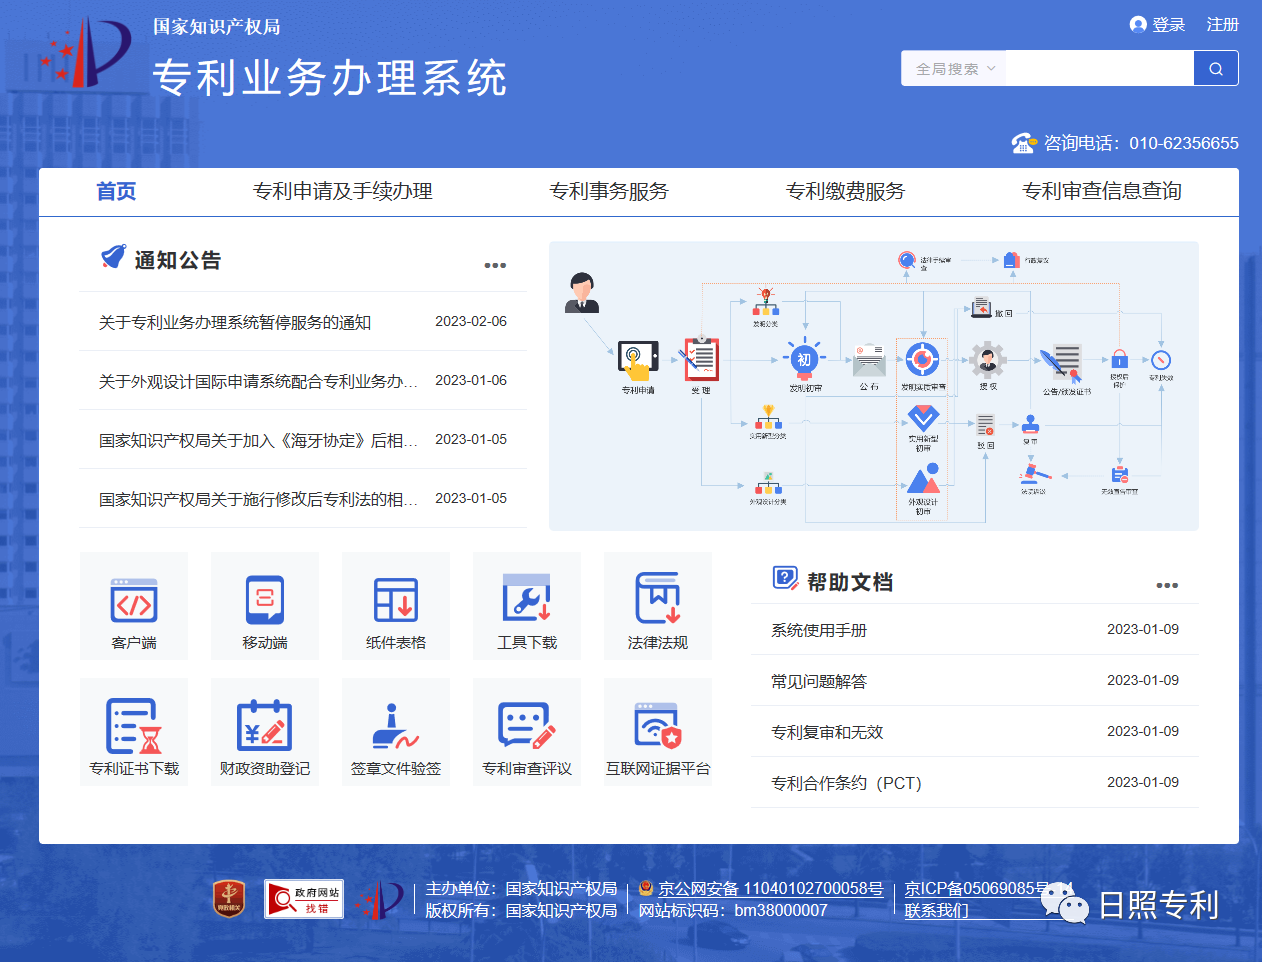Click the 互联网证据平台 evidence platform icon
The height and width of the screenshot is (962, 1262).
coord(658,729)
